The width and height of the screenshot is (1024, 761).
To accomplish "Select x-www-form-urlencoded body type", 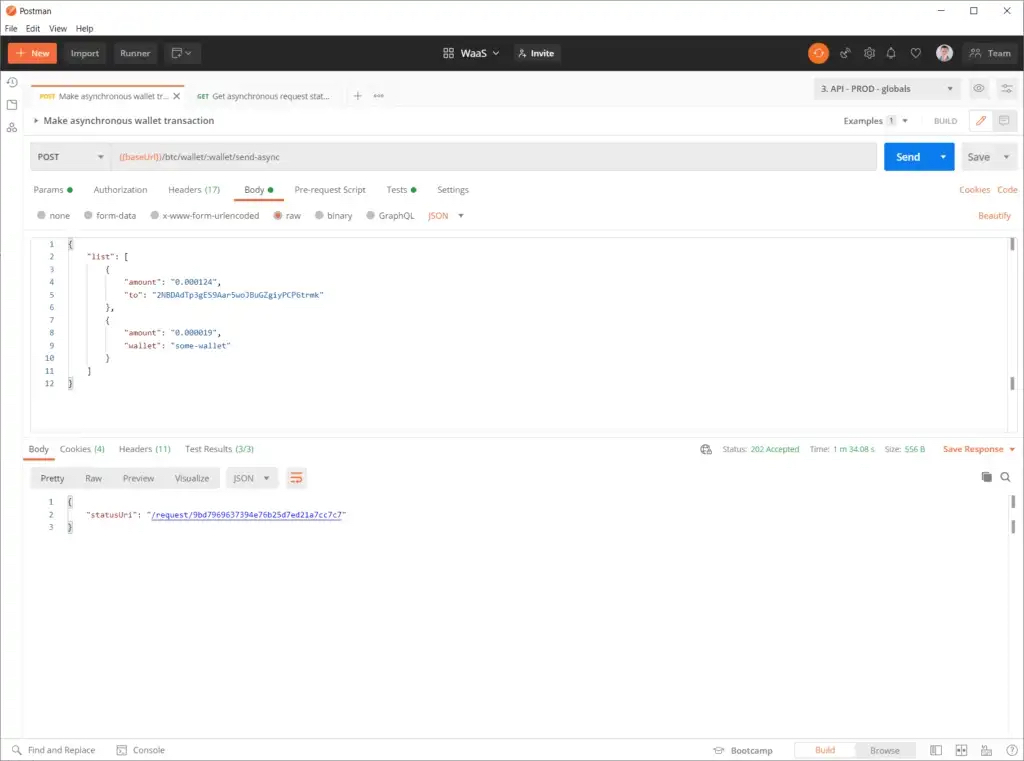I will click(x=204, y=216).
